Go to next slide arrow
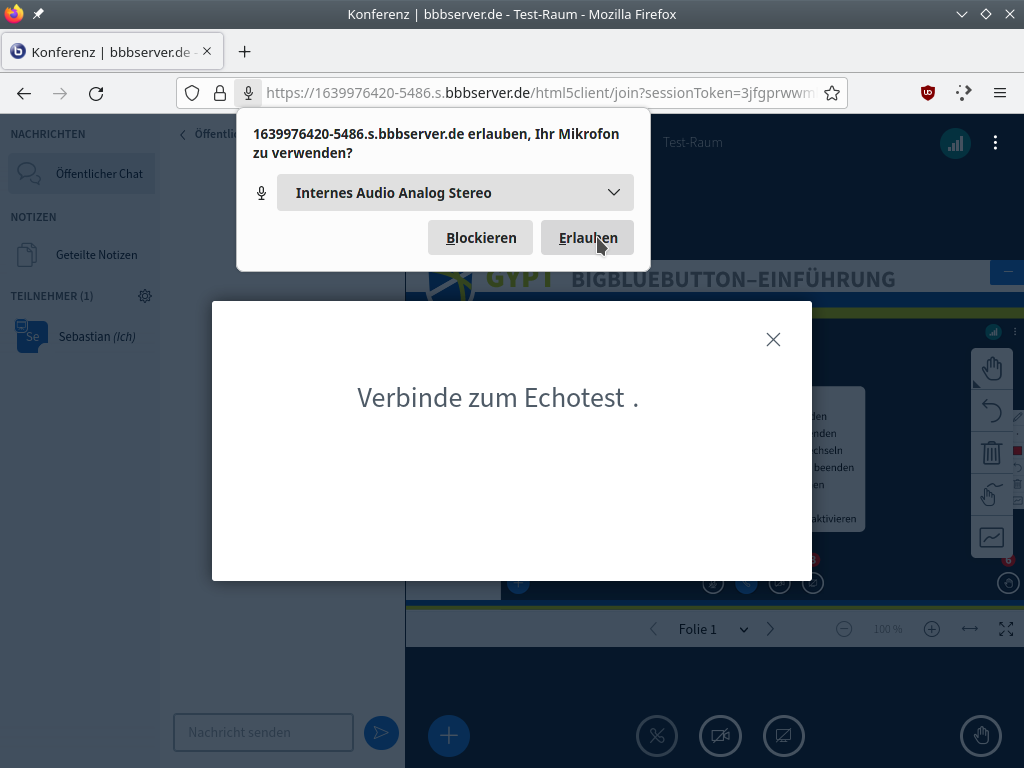1024x768 pixels. click(770, 629)
